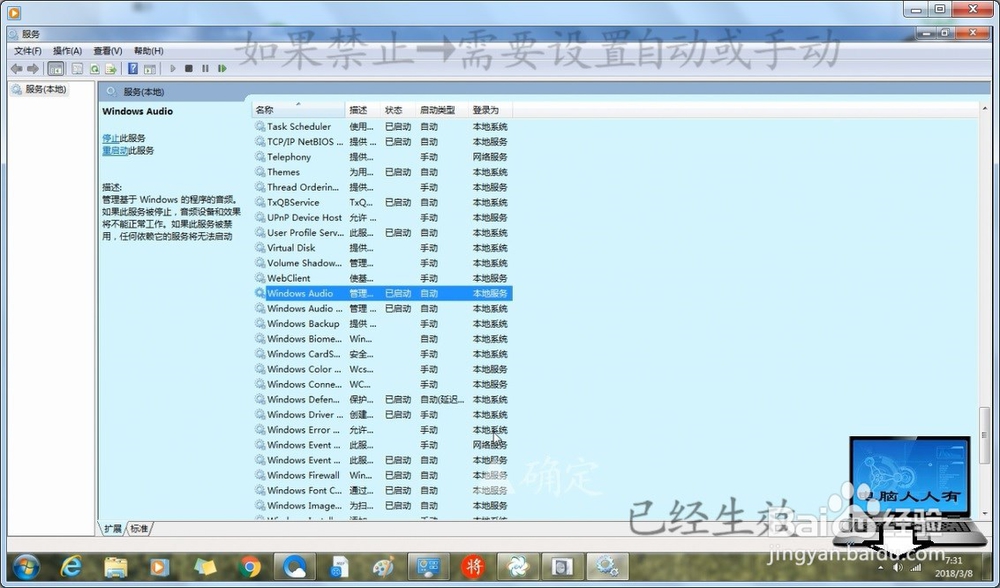Open the media player taskbar icon
This screenshot has height=588, width=1000.
coord(160,566)
